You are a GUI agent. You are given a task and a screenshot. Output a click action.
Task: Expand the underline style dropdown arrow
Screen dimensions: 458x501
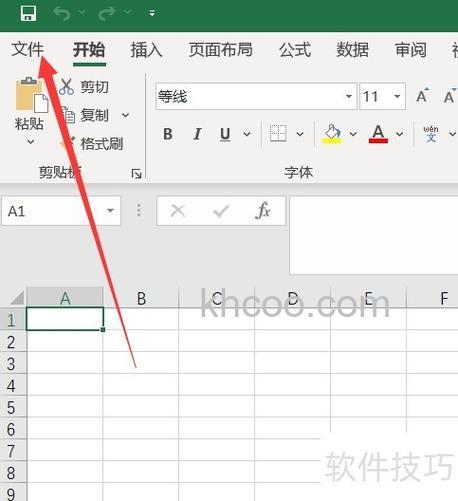247,134
